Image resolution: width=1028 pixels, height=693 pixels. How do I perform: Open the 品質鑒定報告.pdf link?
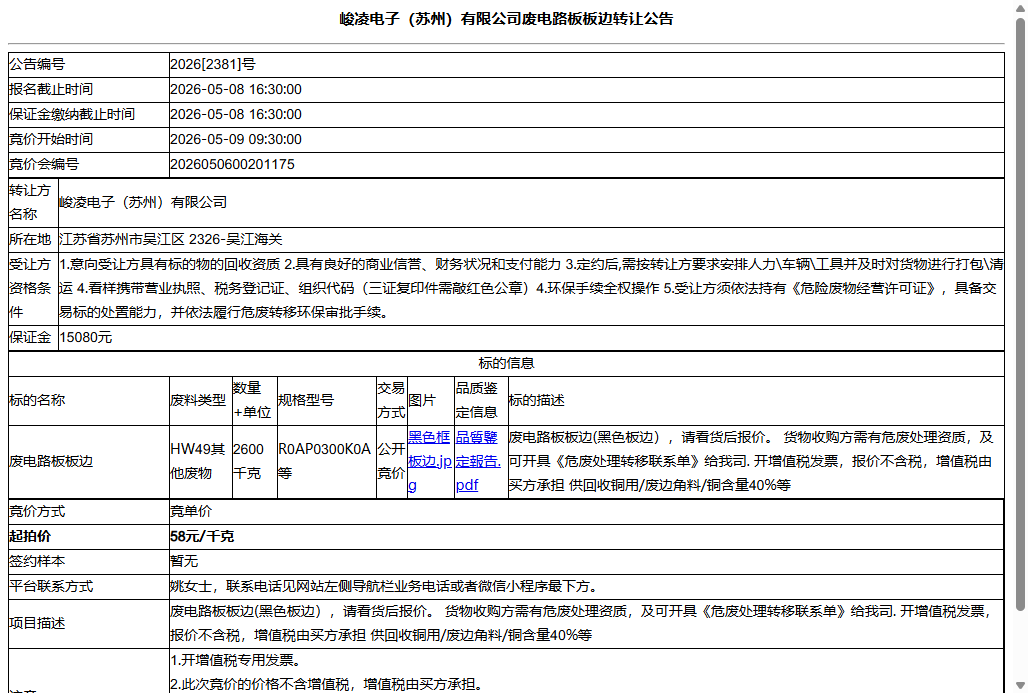pos(478,462)
